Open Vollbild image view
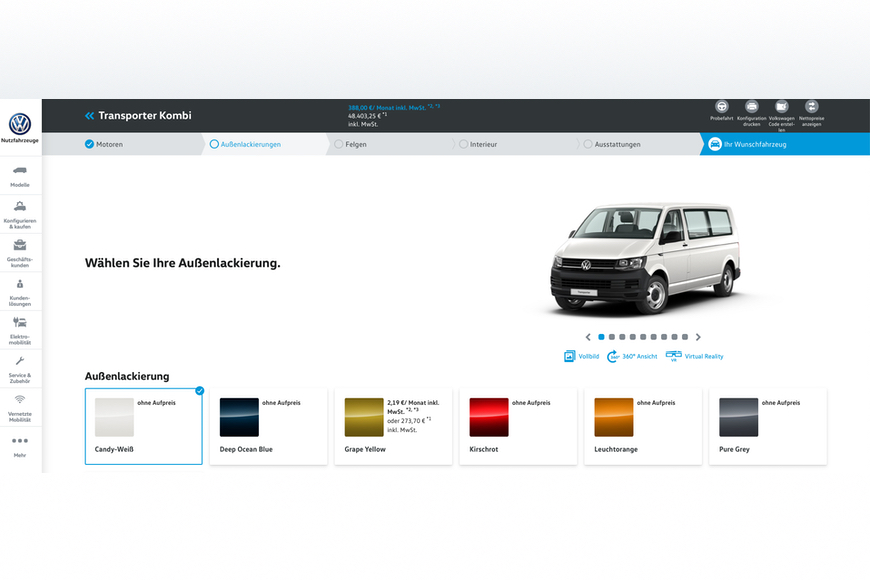 pyautogui.click(x=581, y=356)
